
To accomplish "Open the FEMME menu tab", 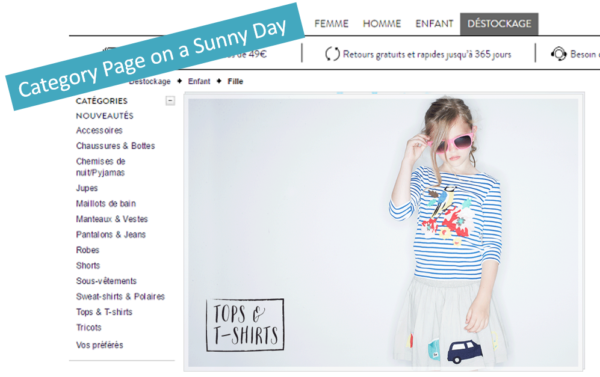I will pyautogui.click(x=331, y=24).
